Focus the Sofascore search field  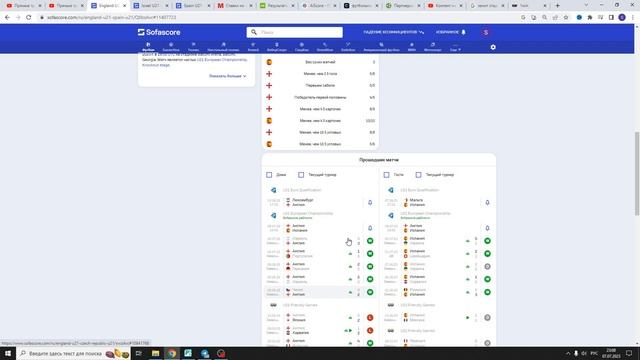[295, 32]
